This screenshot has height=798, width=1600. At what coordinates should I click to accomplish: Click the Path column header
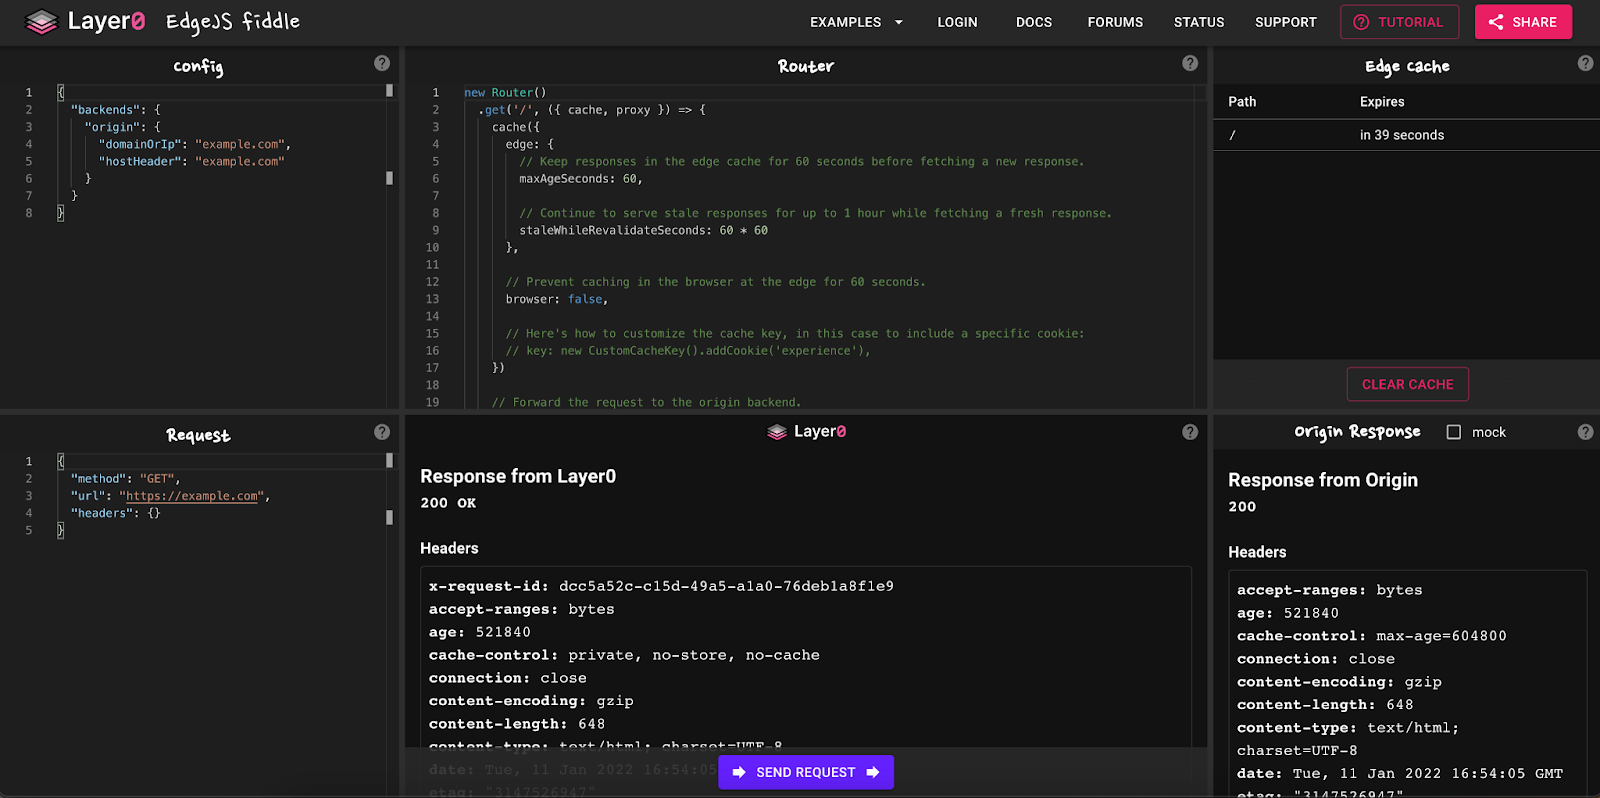(1242, 102)
